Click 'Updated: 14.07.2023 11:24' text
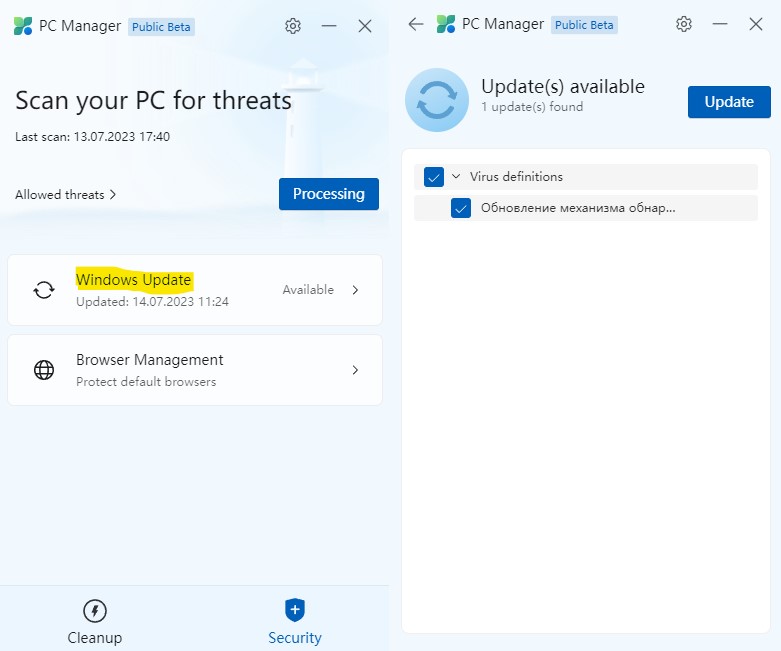The width and height of the screenshot is (781, 651). pos(152,302)
